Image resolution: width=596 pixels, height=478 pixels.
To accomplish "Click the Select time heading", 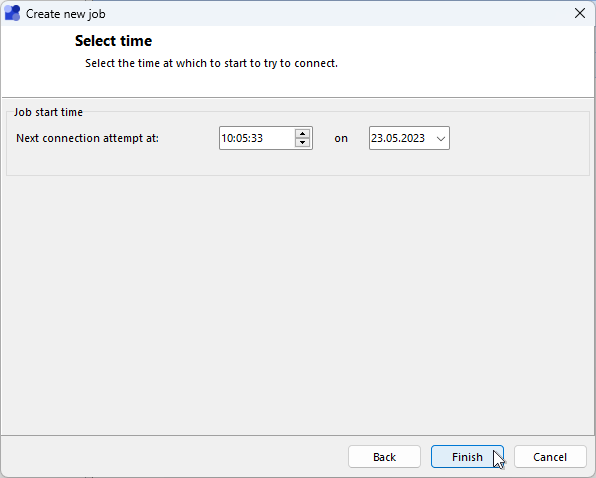I will pyautogui.click(x=113, y=41).
